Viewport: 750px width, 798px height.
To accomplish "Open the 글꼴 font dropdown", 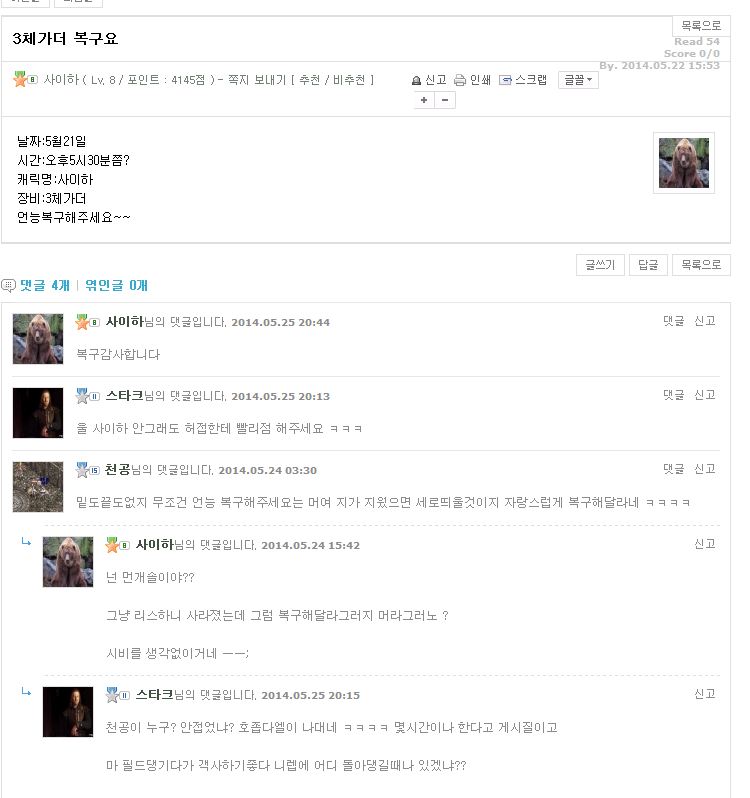I will pos(578,80).
